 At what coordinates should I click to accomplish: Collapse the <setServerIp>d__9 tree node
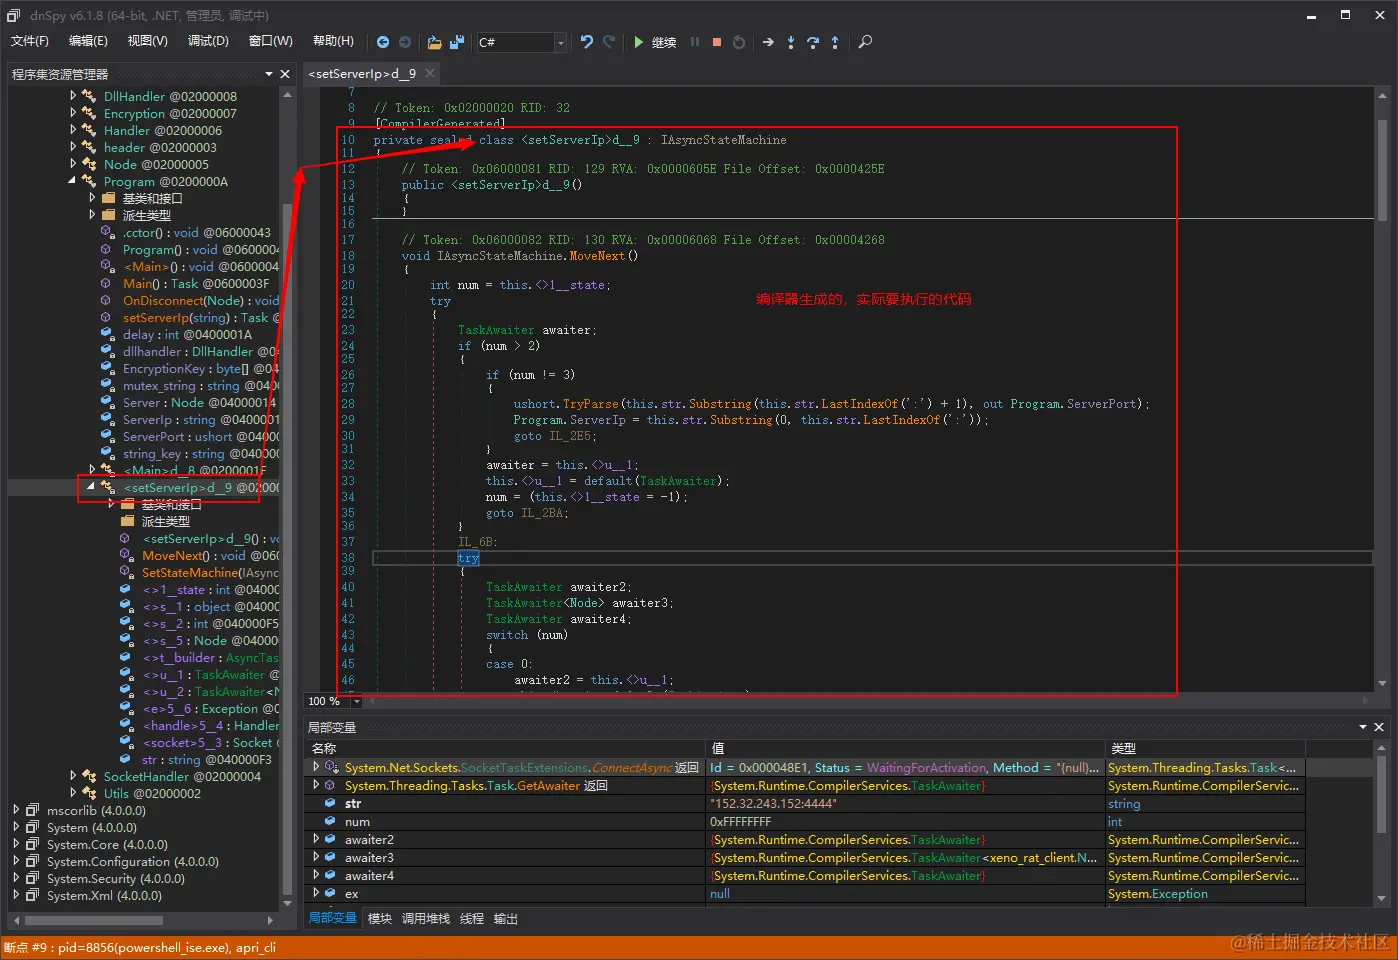coord(91,487)
